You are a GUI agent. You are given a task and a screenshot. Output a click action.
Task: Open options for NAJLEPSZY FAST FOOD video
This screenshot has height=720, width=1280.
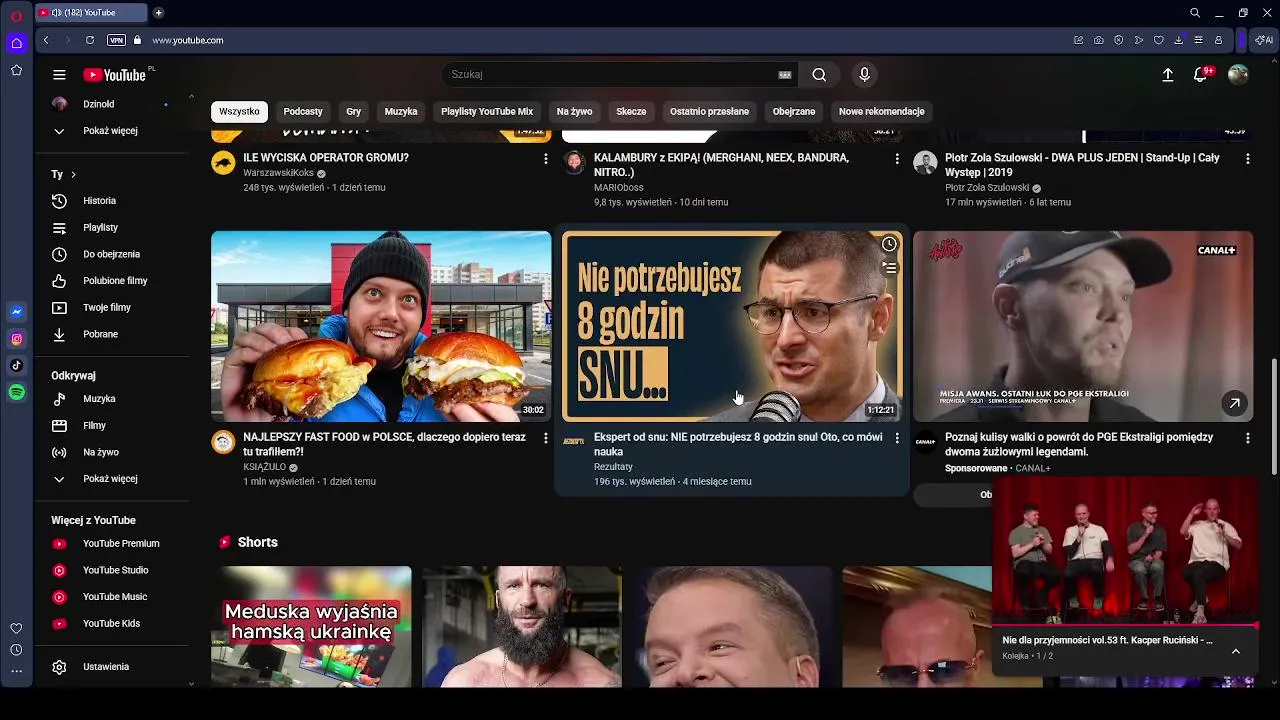[545, 438]
